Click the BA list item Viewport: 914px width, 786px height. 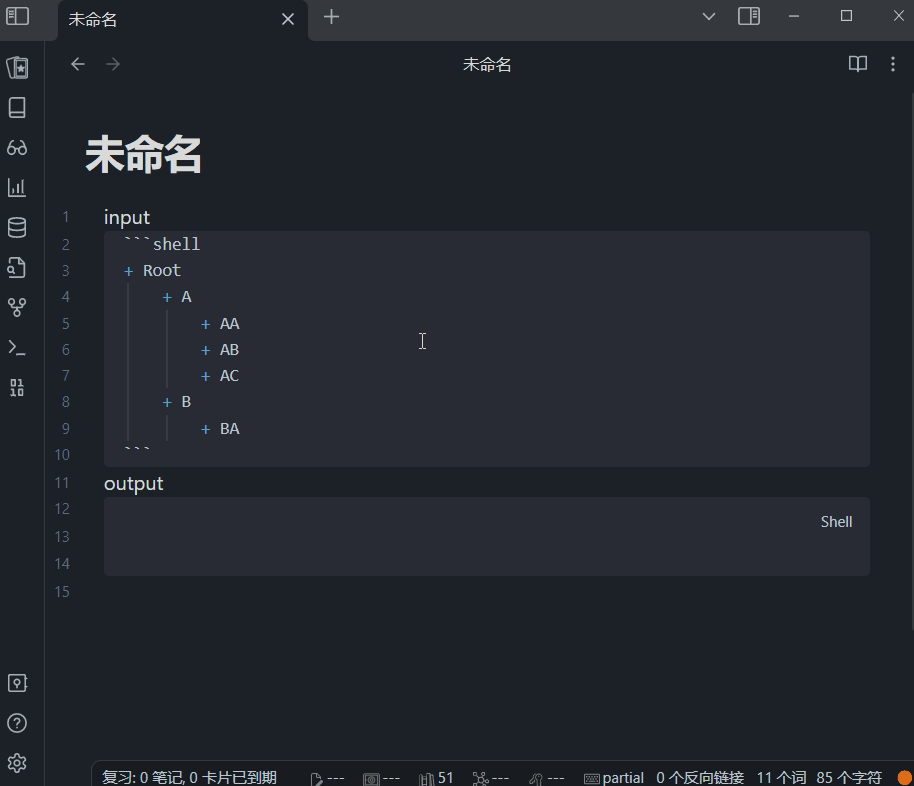point(230,429)
